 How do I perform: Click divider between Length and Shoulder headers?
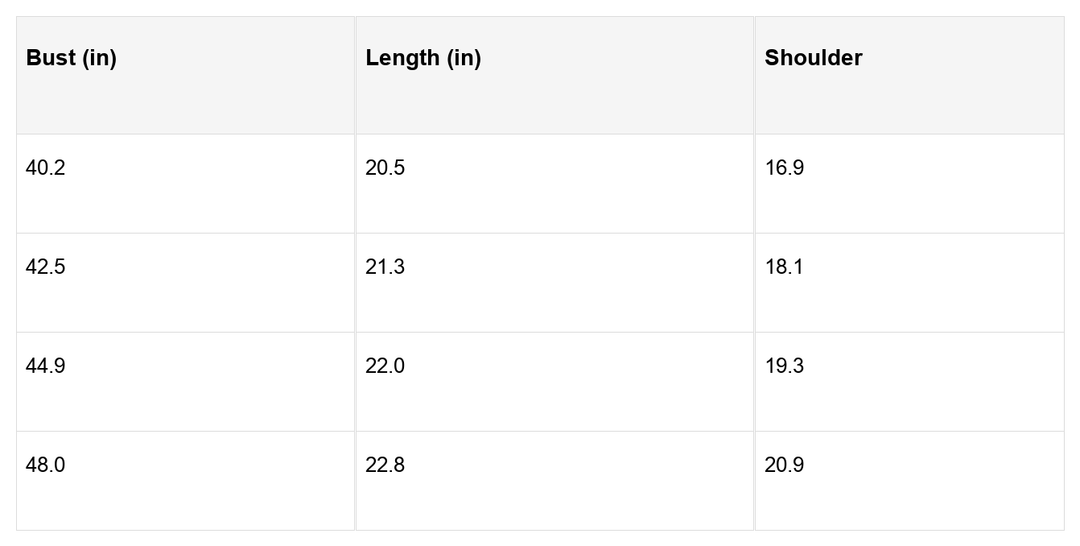[754, 75]
